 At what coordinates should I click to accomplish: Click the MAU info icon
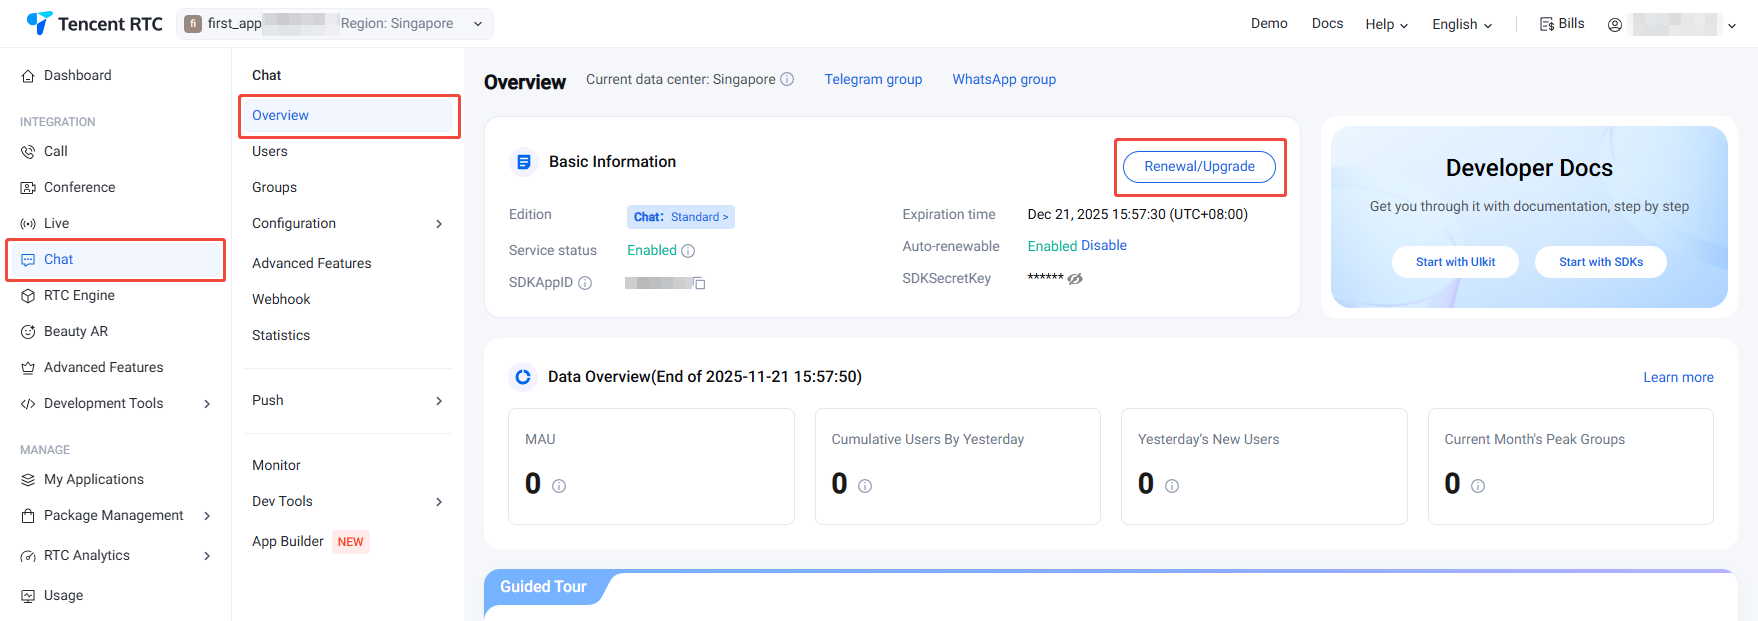pyautogui.click(x=559, y=486)
